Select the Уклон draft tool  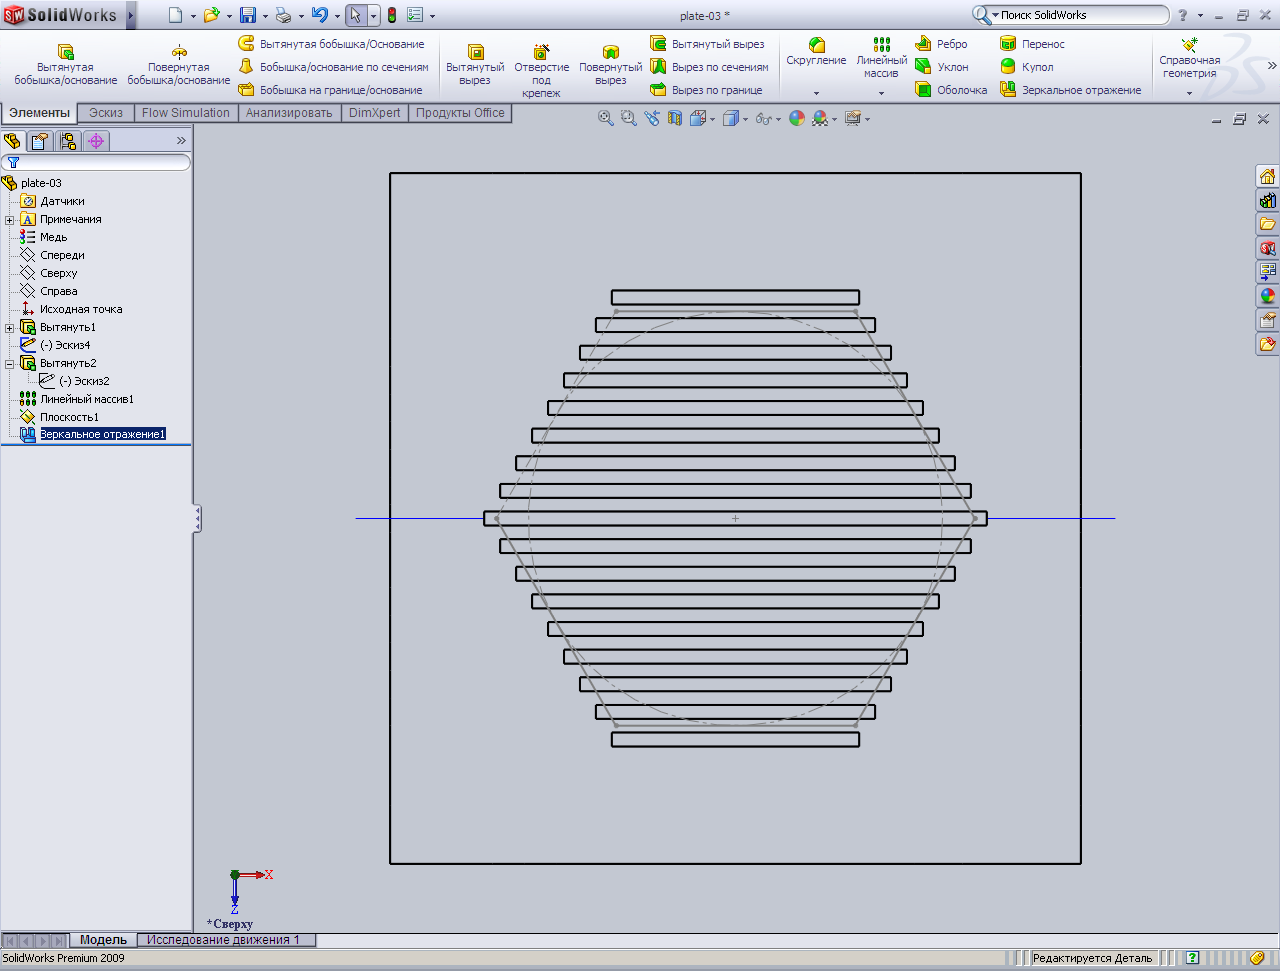click(x=941, y=67)
